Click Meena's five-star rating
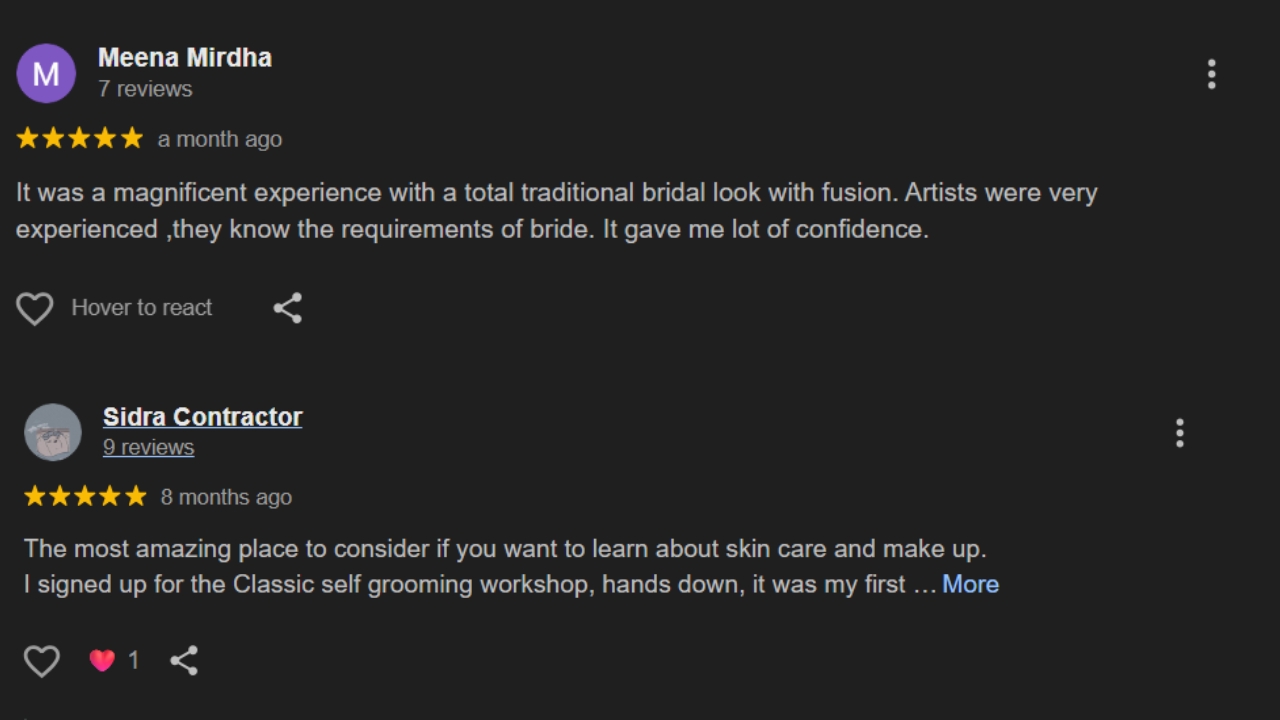 [80, 139]
